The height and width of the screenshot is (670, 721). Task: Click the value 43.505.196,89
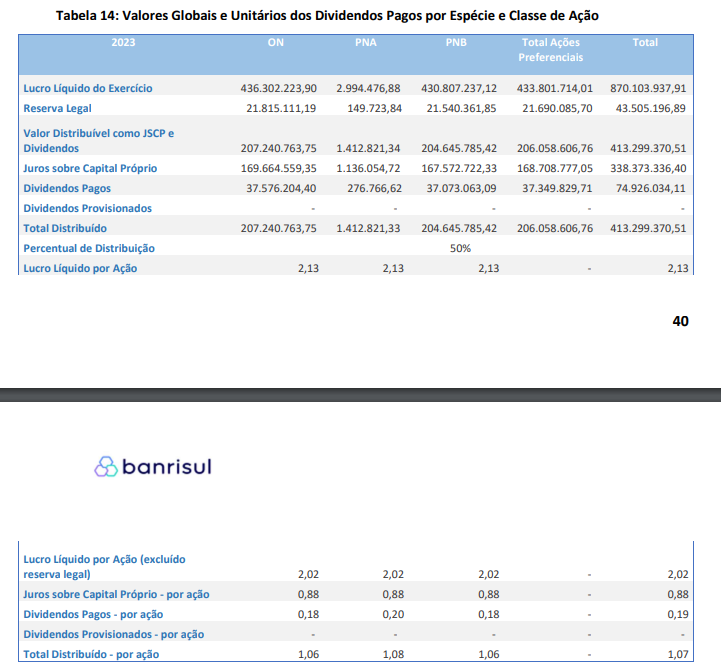coord(650,109)
